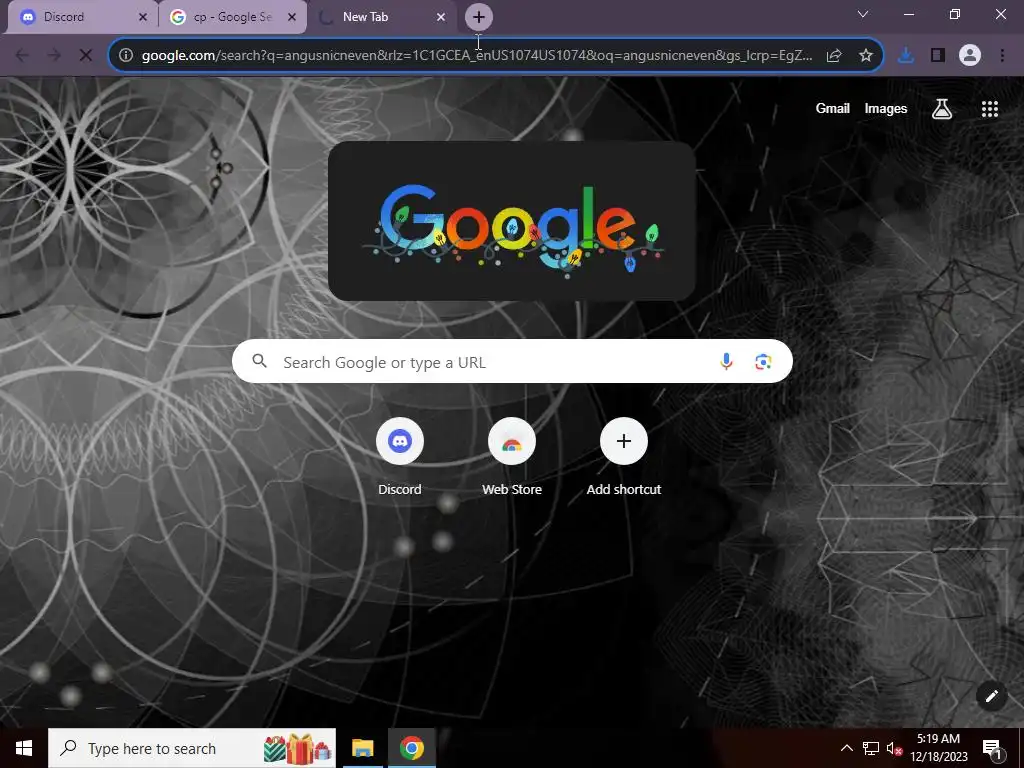Switch to the cp - Google Search tab
This screenshot has width=1024, height=768.
point(232,17)
